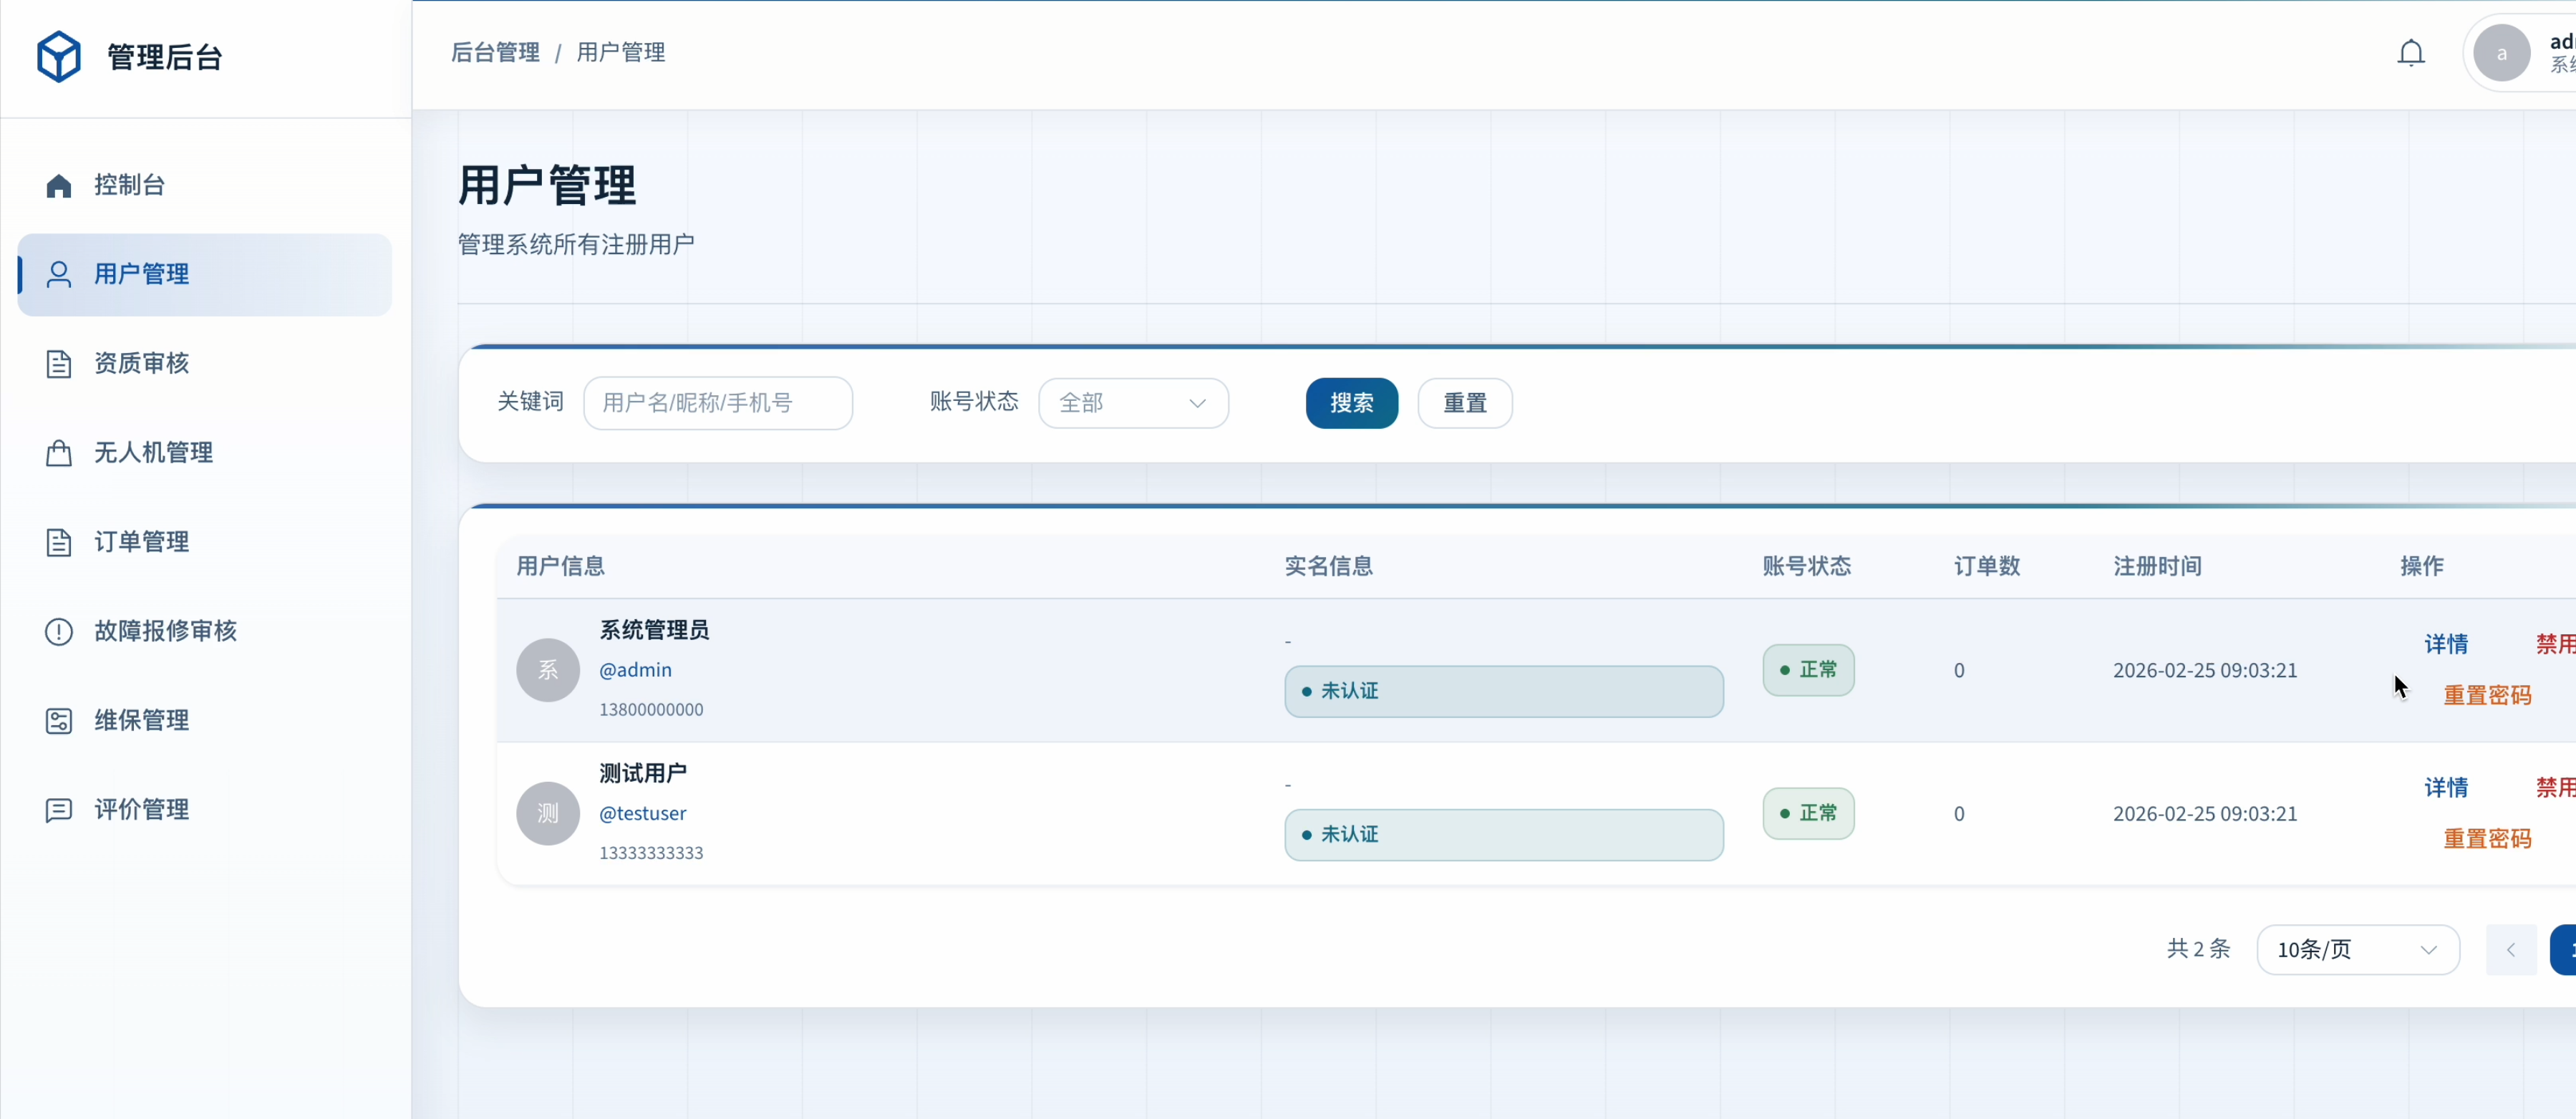Click 后台管理 breadcrumb link
This screenshot has width=2576, height=1119.
495,52
